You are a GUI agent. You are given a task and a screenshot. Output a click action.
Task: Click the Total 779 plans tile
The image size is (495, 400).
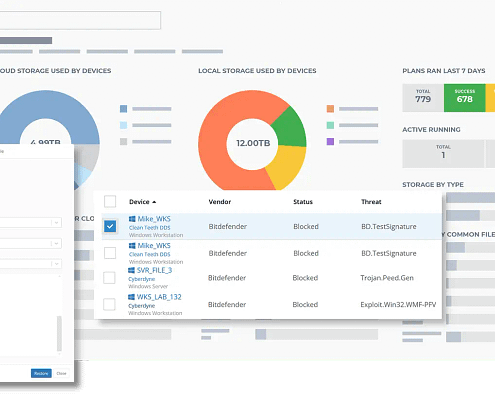(423, 98)
